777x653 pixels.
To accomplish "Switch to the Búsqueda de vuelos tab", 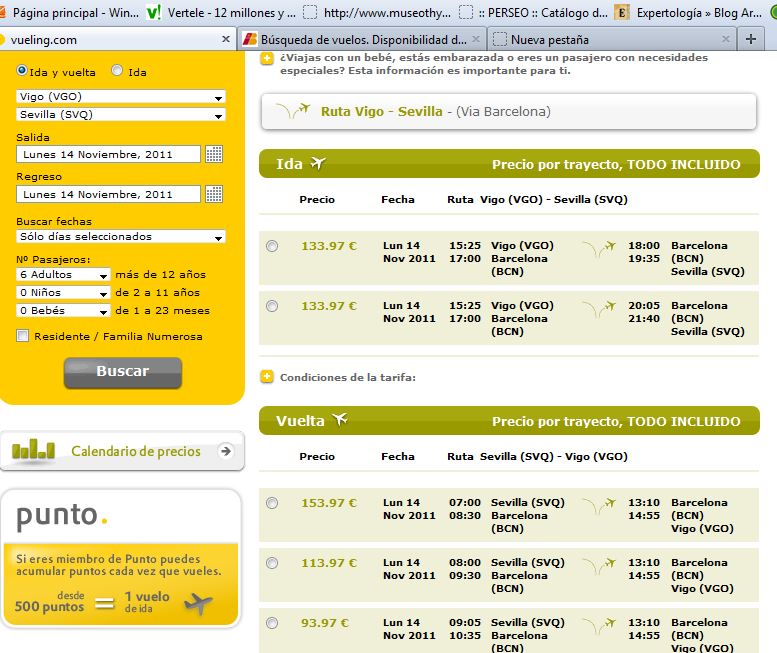I will click(363, 40).
